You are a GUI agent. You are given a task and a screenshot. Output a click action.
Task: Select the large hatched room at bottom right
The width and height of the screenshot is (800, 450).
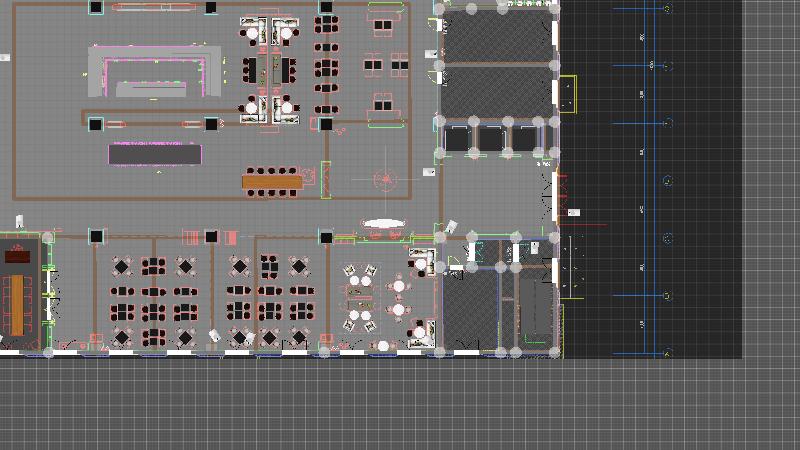click(470, 310)
